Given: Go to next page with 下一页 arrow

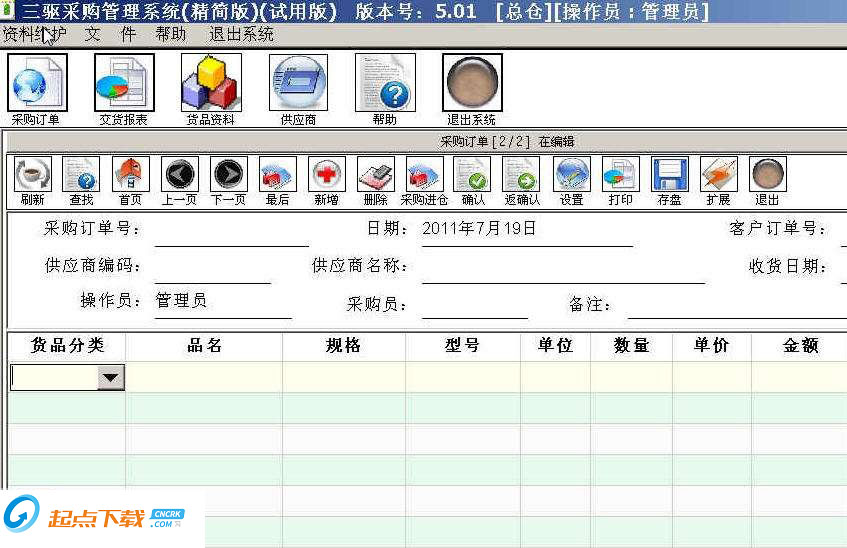Looking at the screenshot, I should pos(228,174).
